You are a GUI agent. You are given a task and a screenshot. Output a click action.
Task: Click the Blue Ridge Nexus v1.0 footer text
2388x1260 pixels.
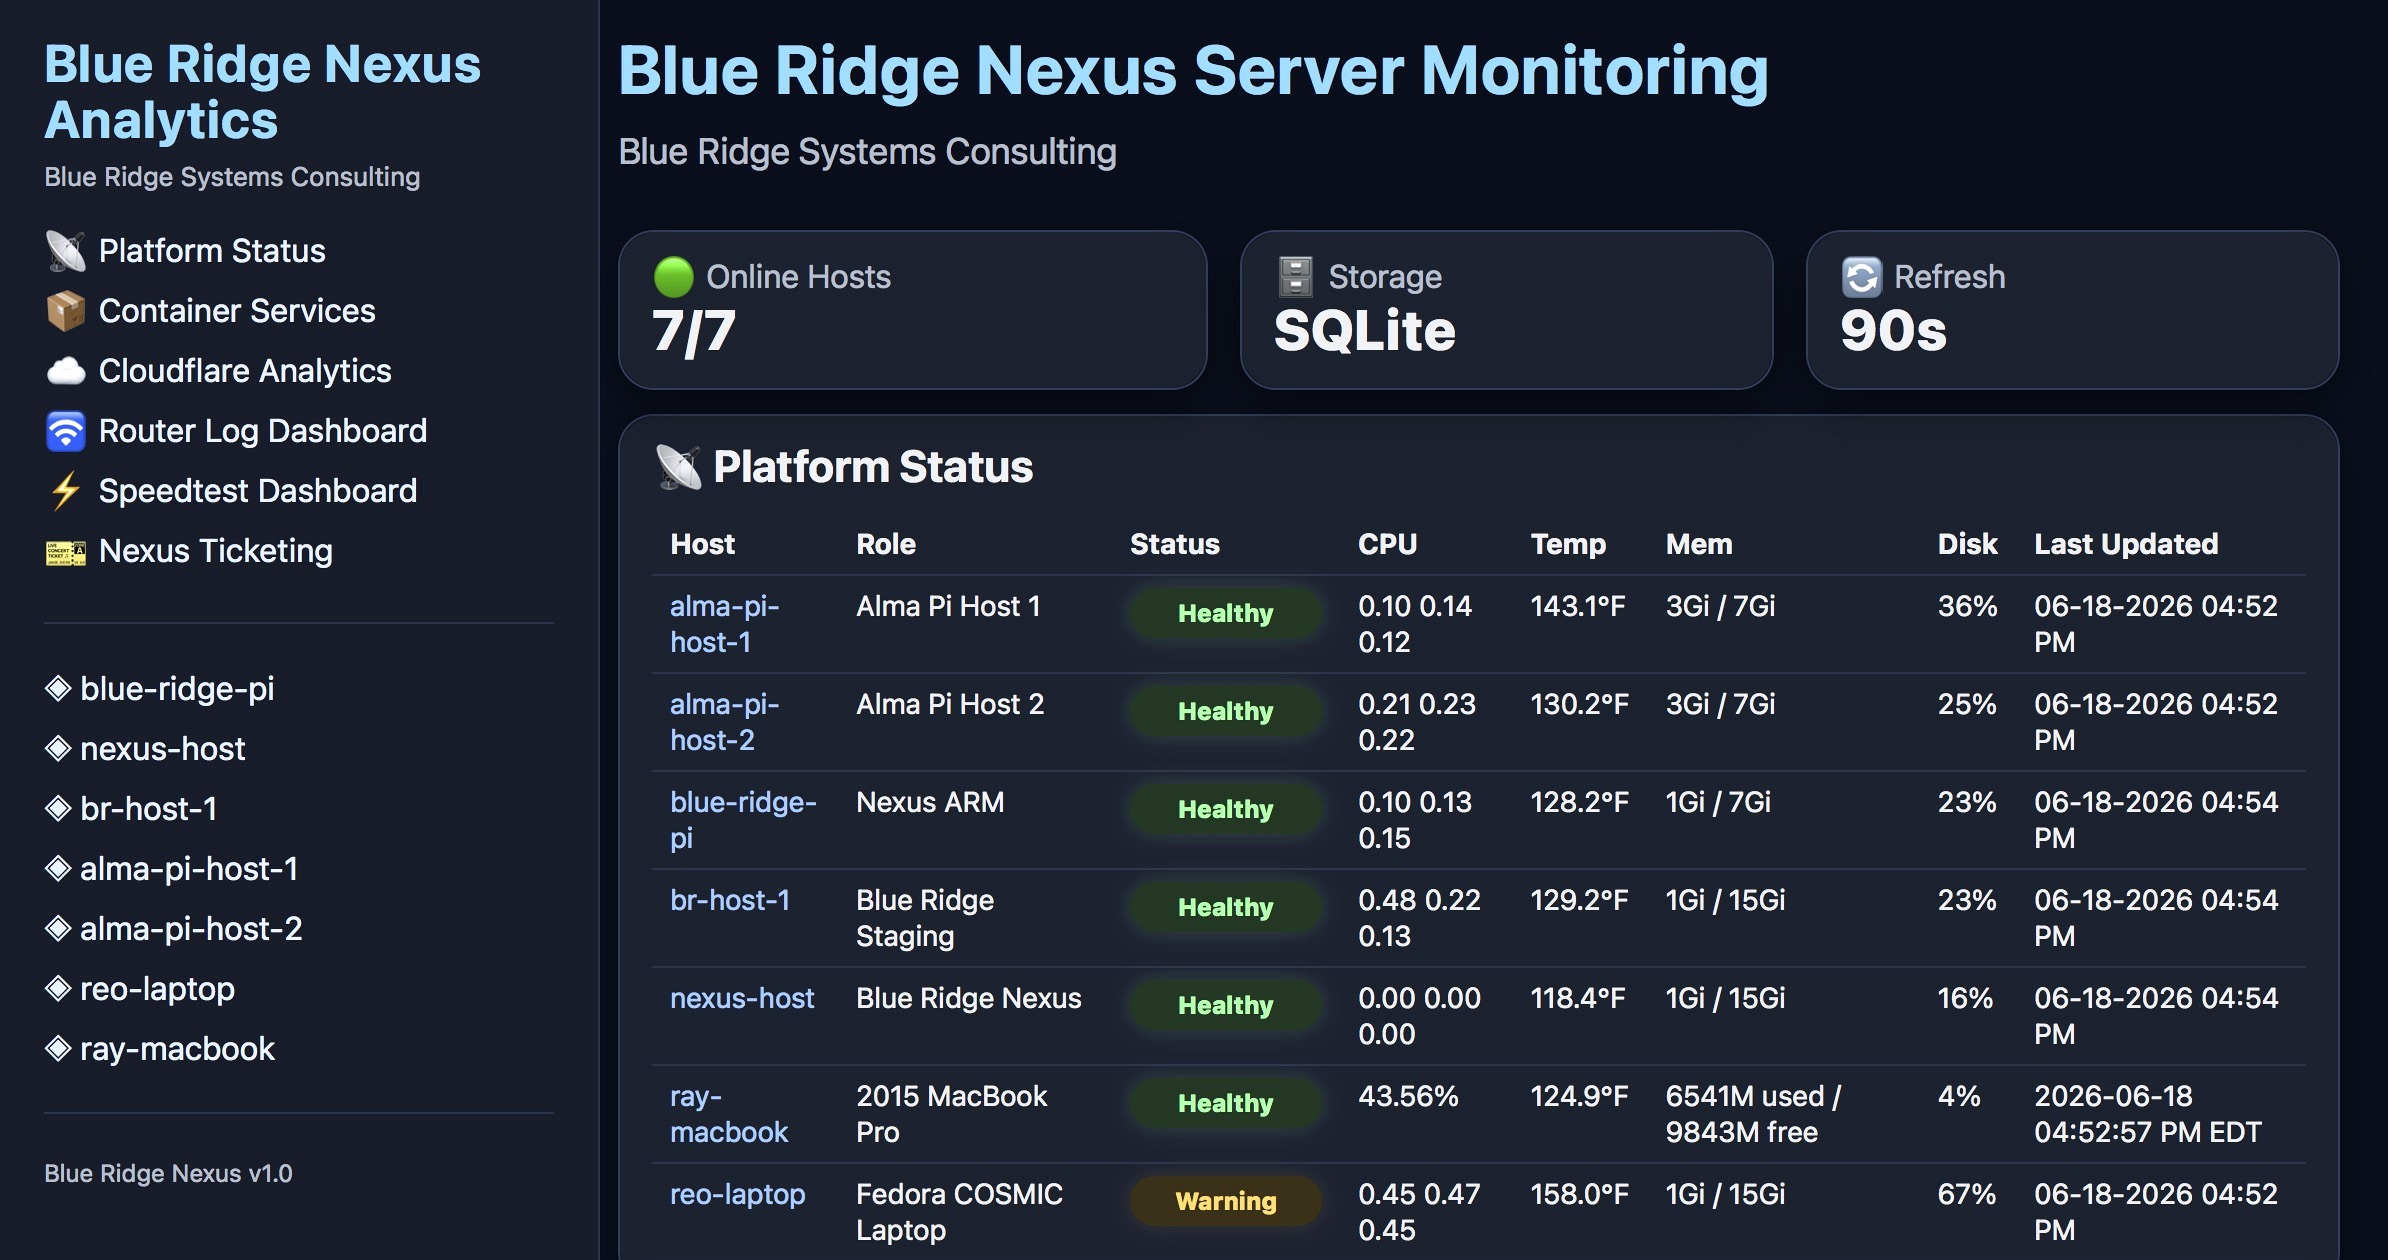(168, 1173)
